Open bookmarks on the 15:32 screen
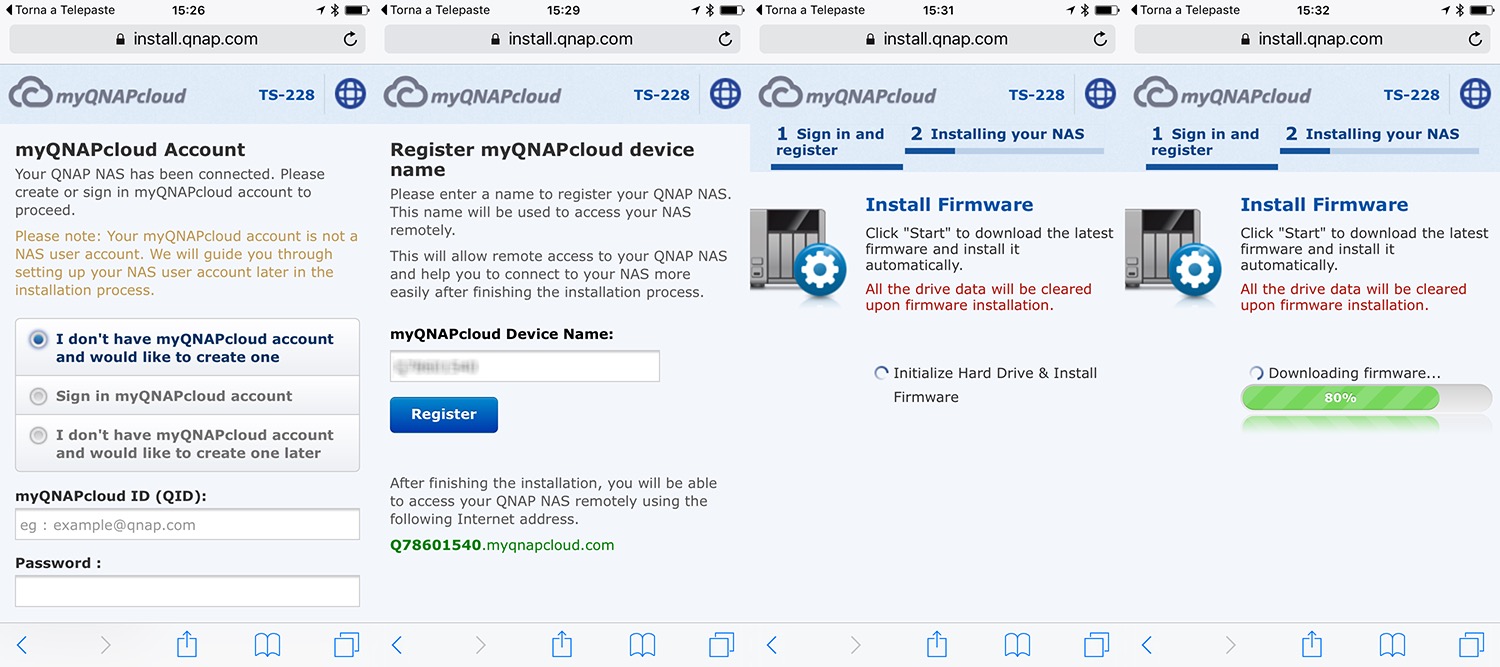The image size is (1500, 667). 1392,645
